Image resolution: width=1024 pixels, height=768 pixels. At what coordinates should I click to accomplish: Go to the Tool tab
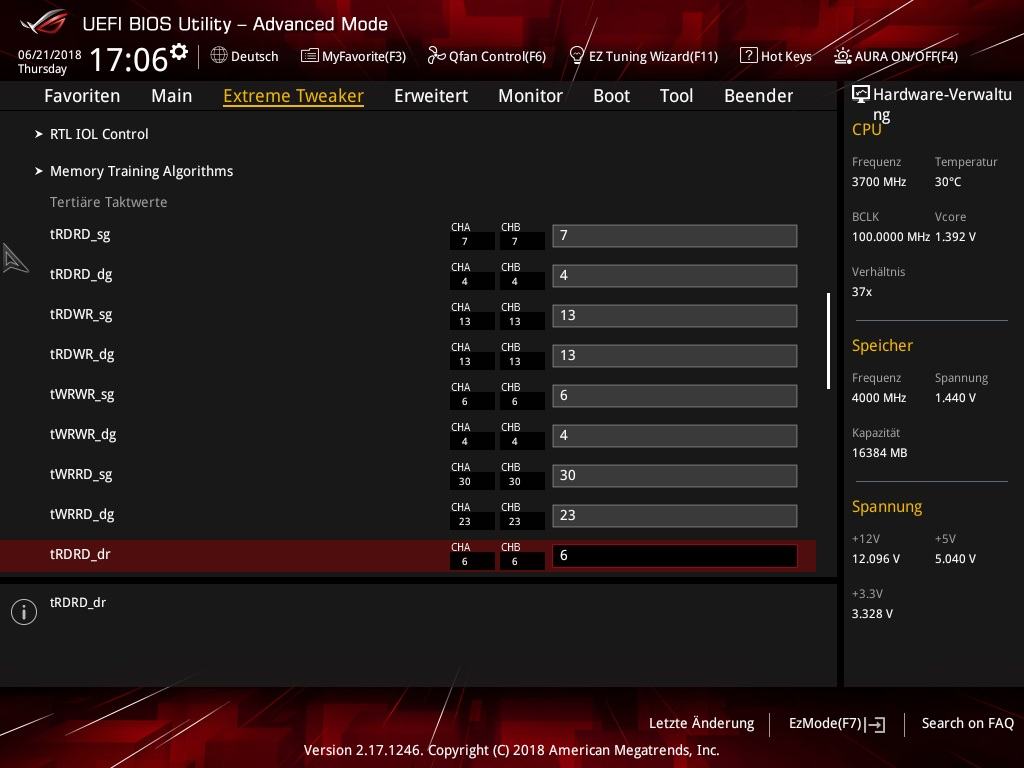[x=677, y=96]
